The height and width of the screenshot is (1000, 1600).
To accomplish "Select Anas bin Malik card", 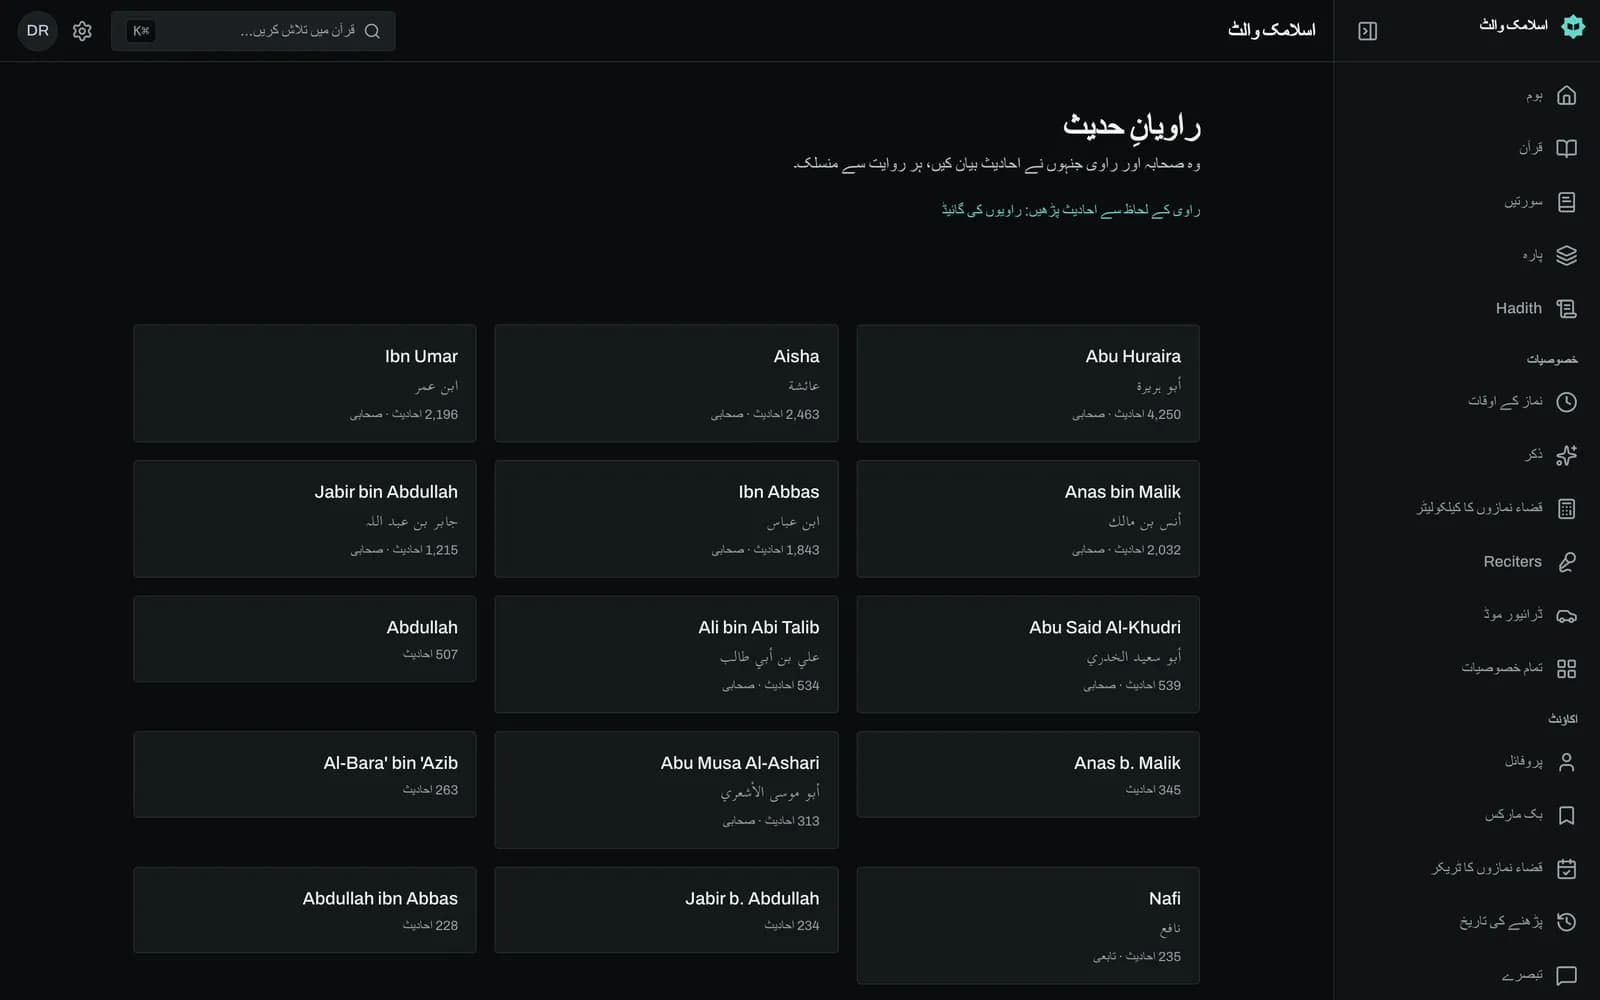I will [x=1027, y=519].
